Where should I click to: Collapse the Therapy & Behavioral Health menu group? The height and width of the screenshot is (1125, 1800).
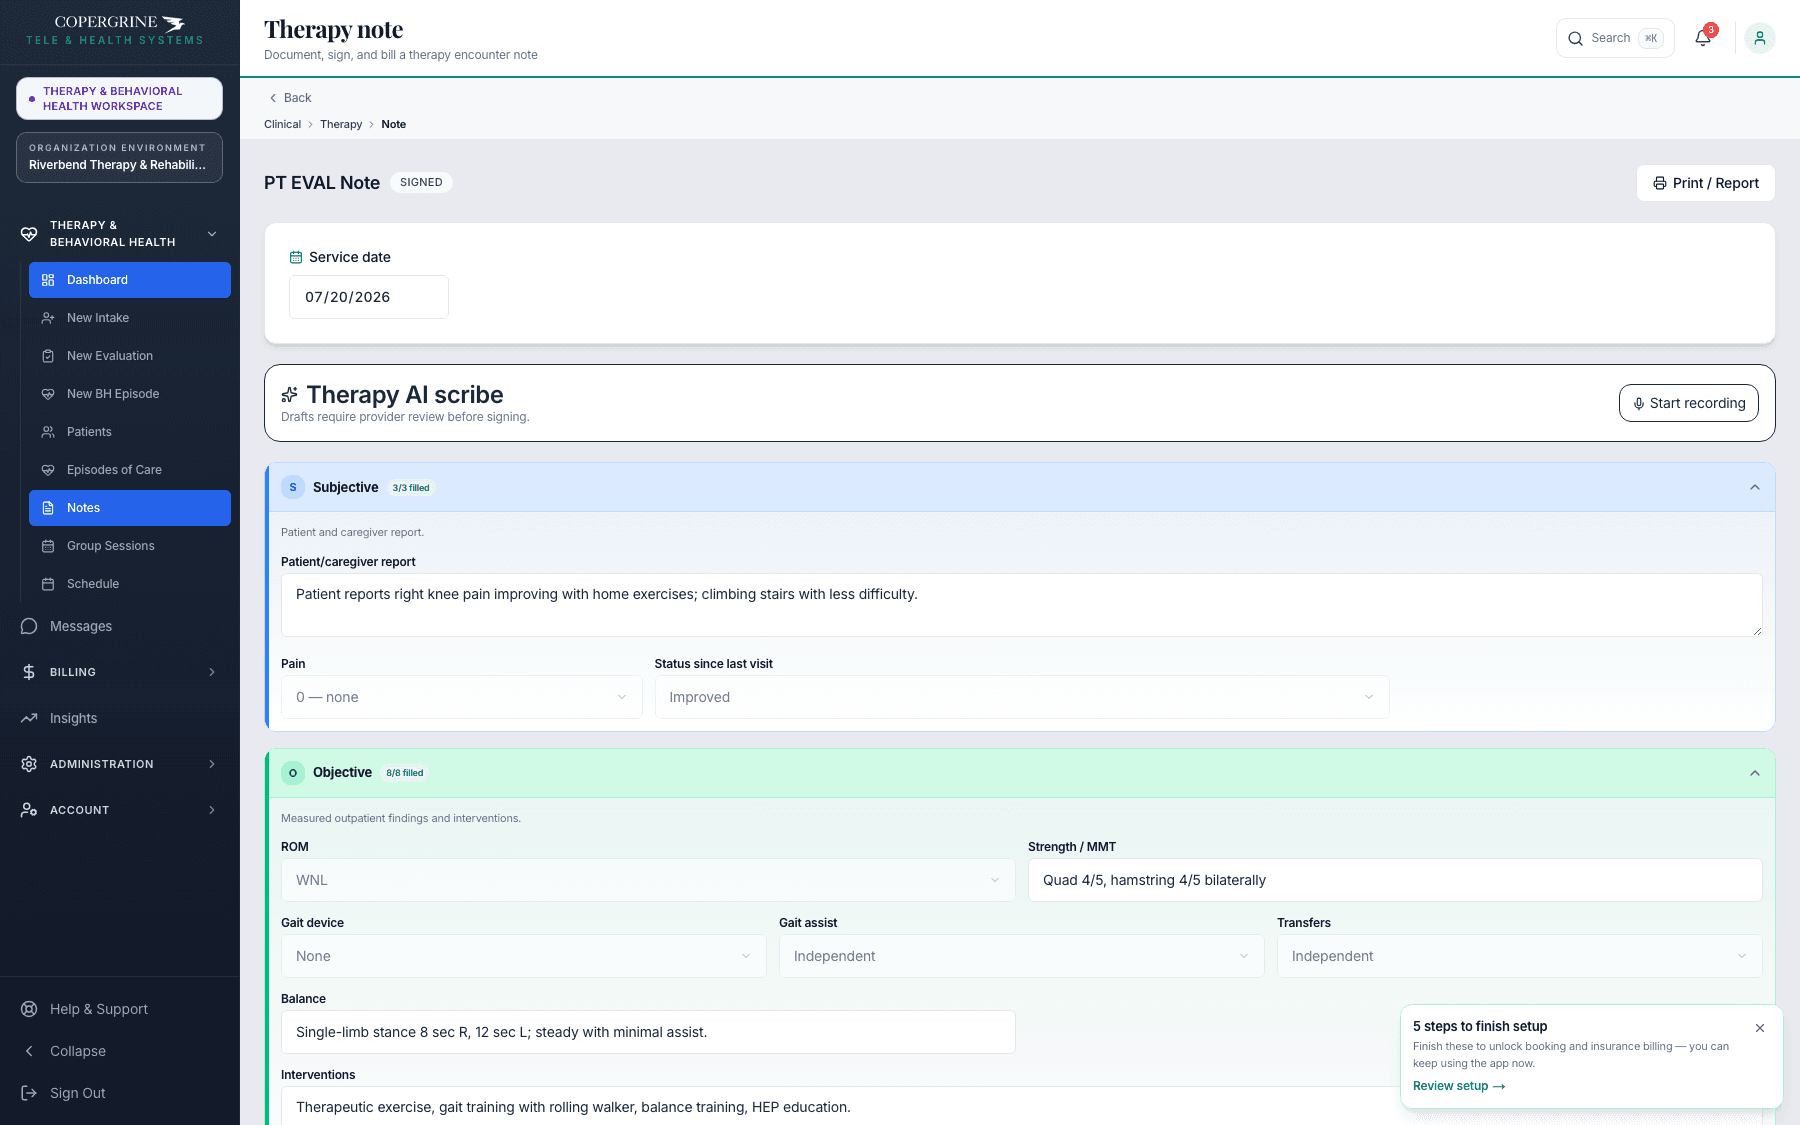(212, 234)
